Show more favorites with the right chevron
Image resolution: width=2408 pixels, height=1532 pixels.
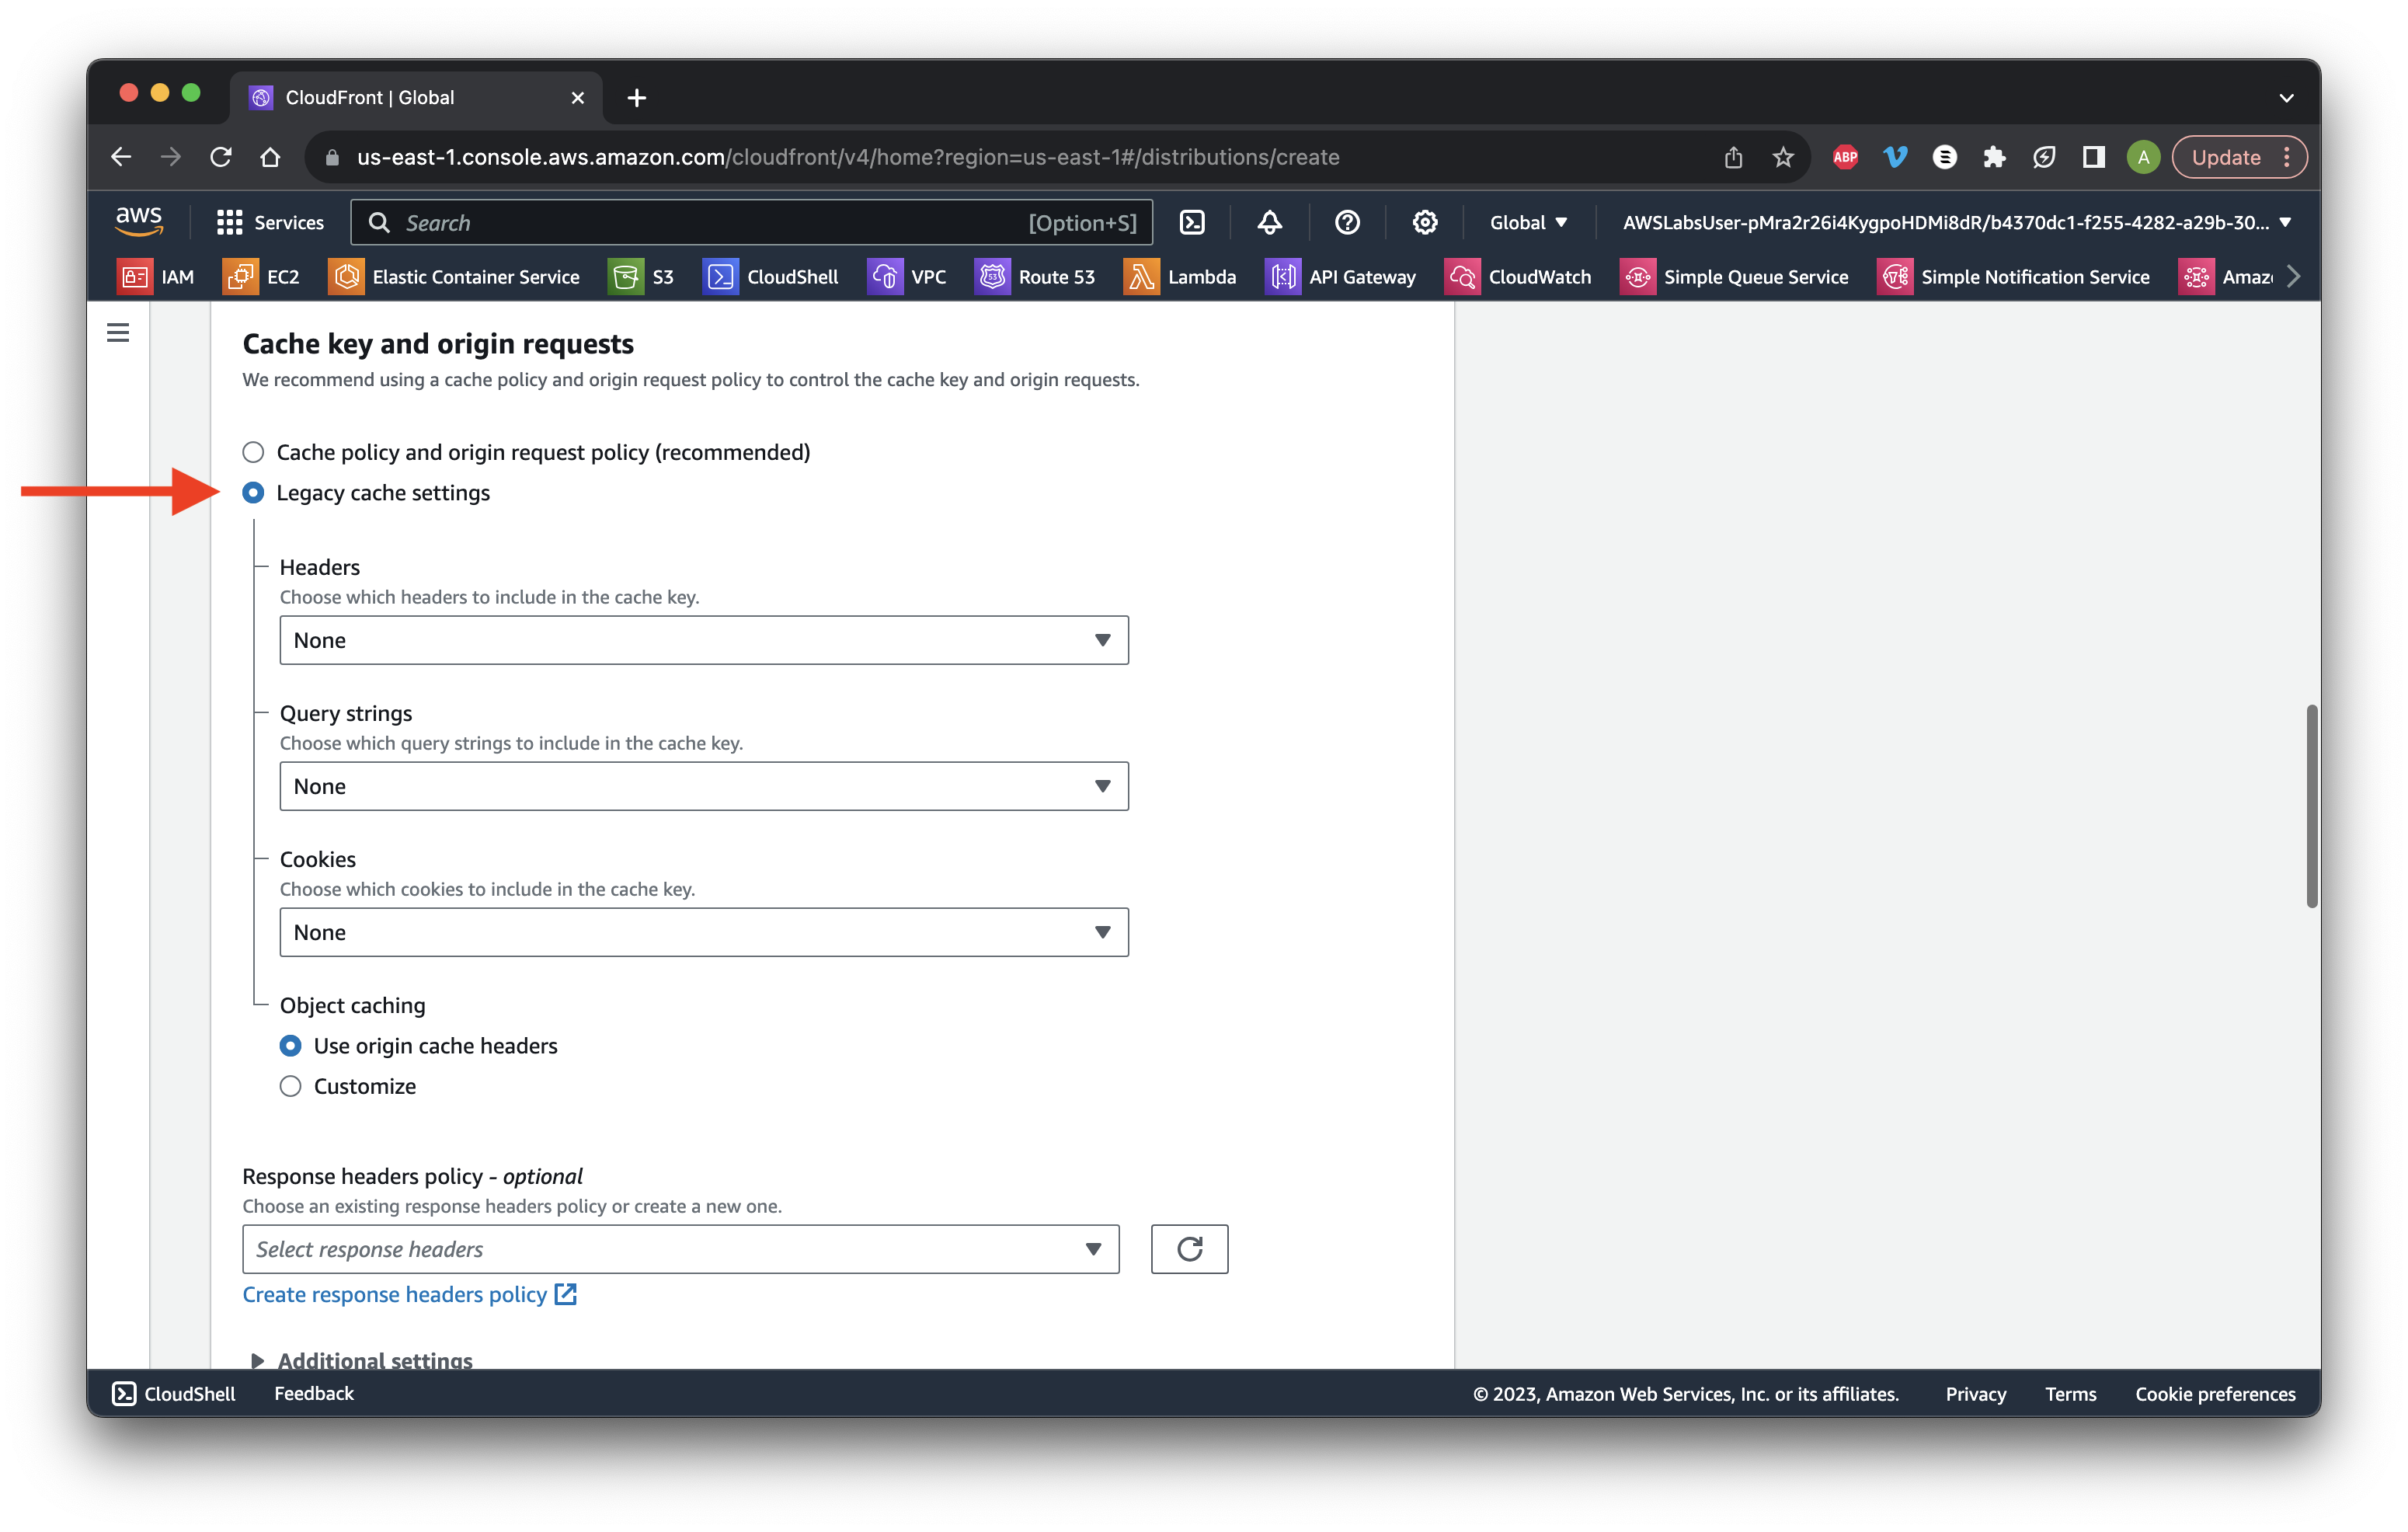pyautogui.click(x=2293, y=277)
